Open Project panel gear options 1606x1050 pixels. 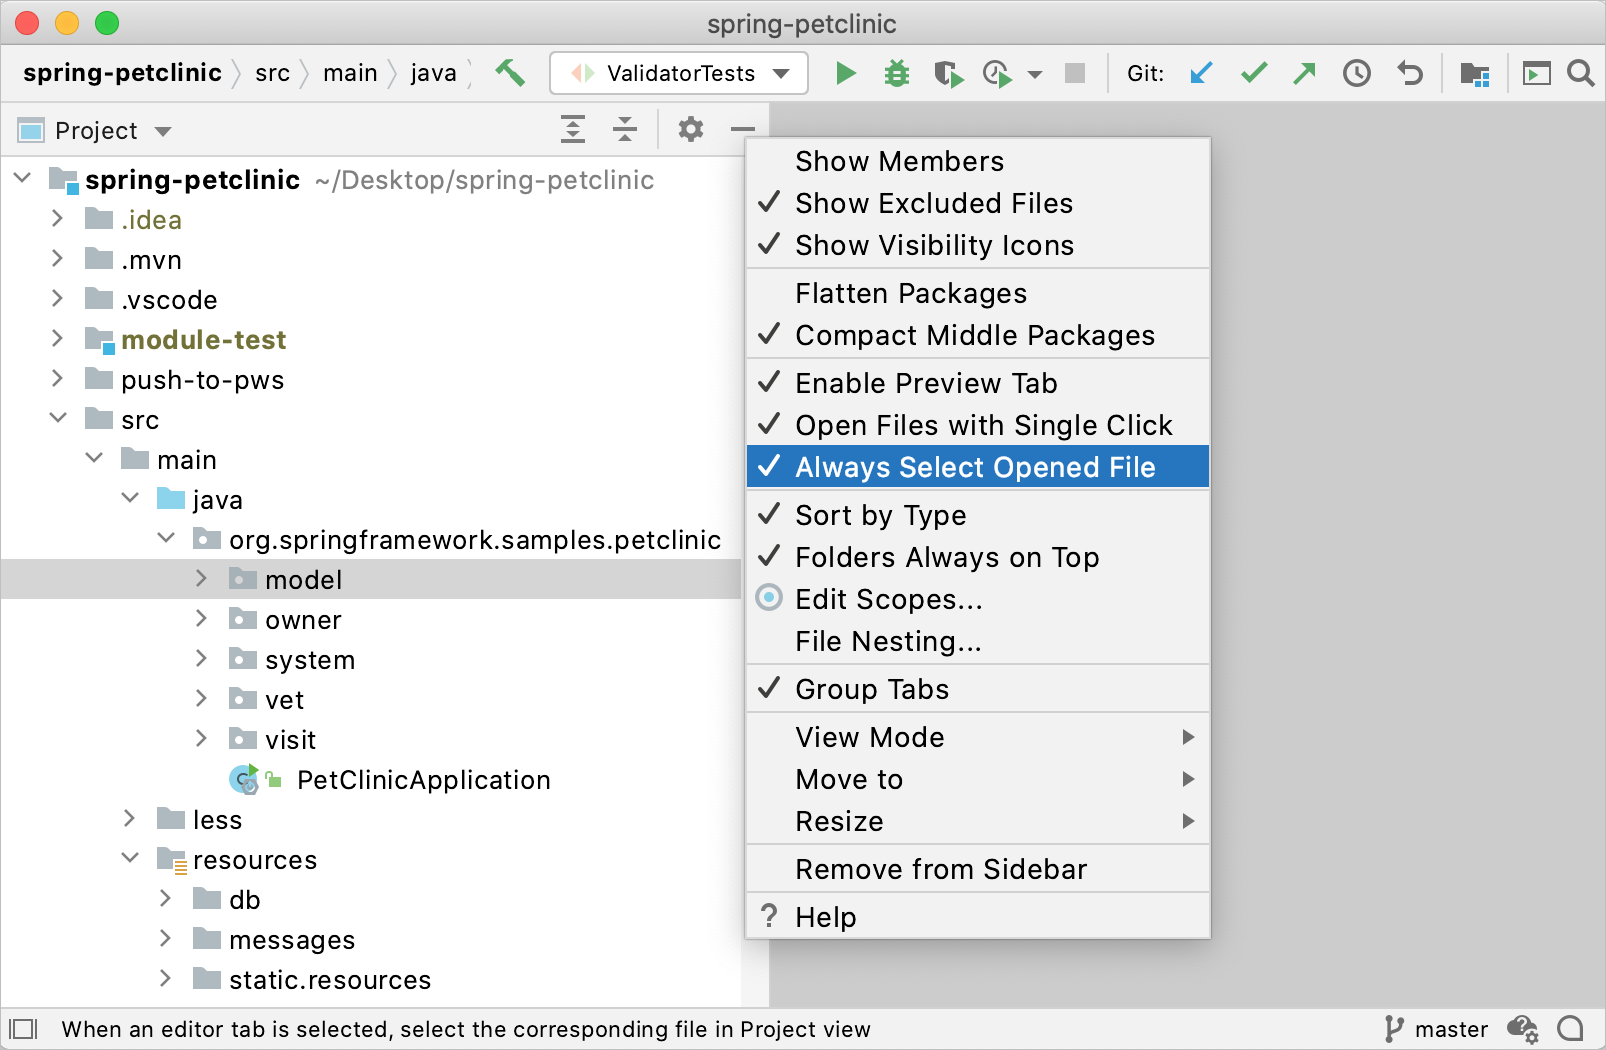coord(691,129)
